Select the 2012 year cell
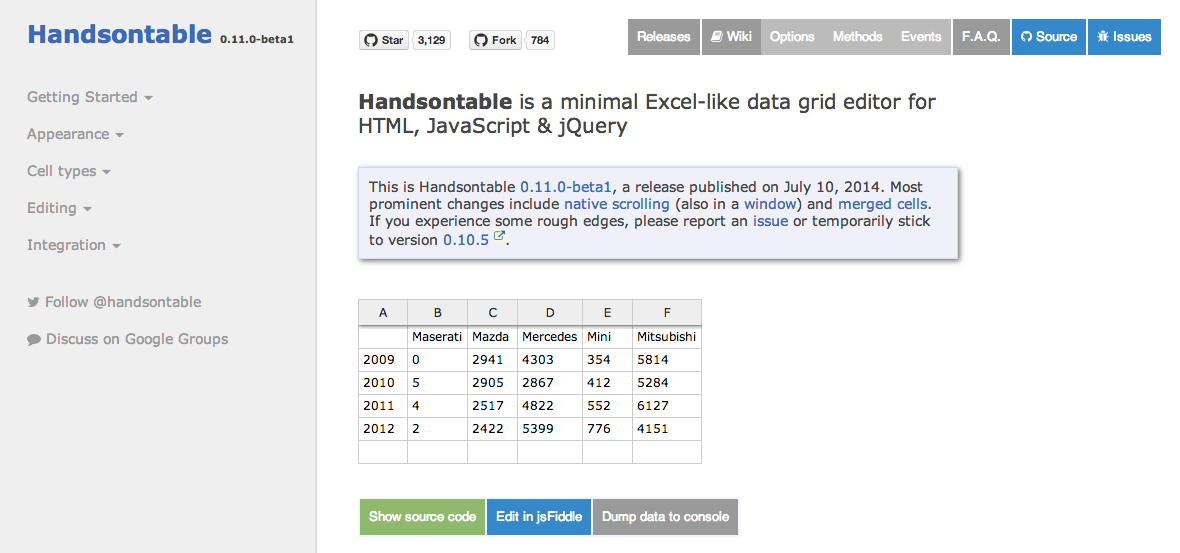The image size is (1180, 553). click(383, 429)
